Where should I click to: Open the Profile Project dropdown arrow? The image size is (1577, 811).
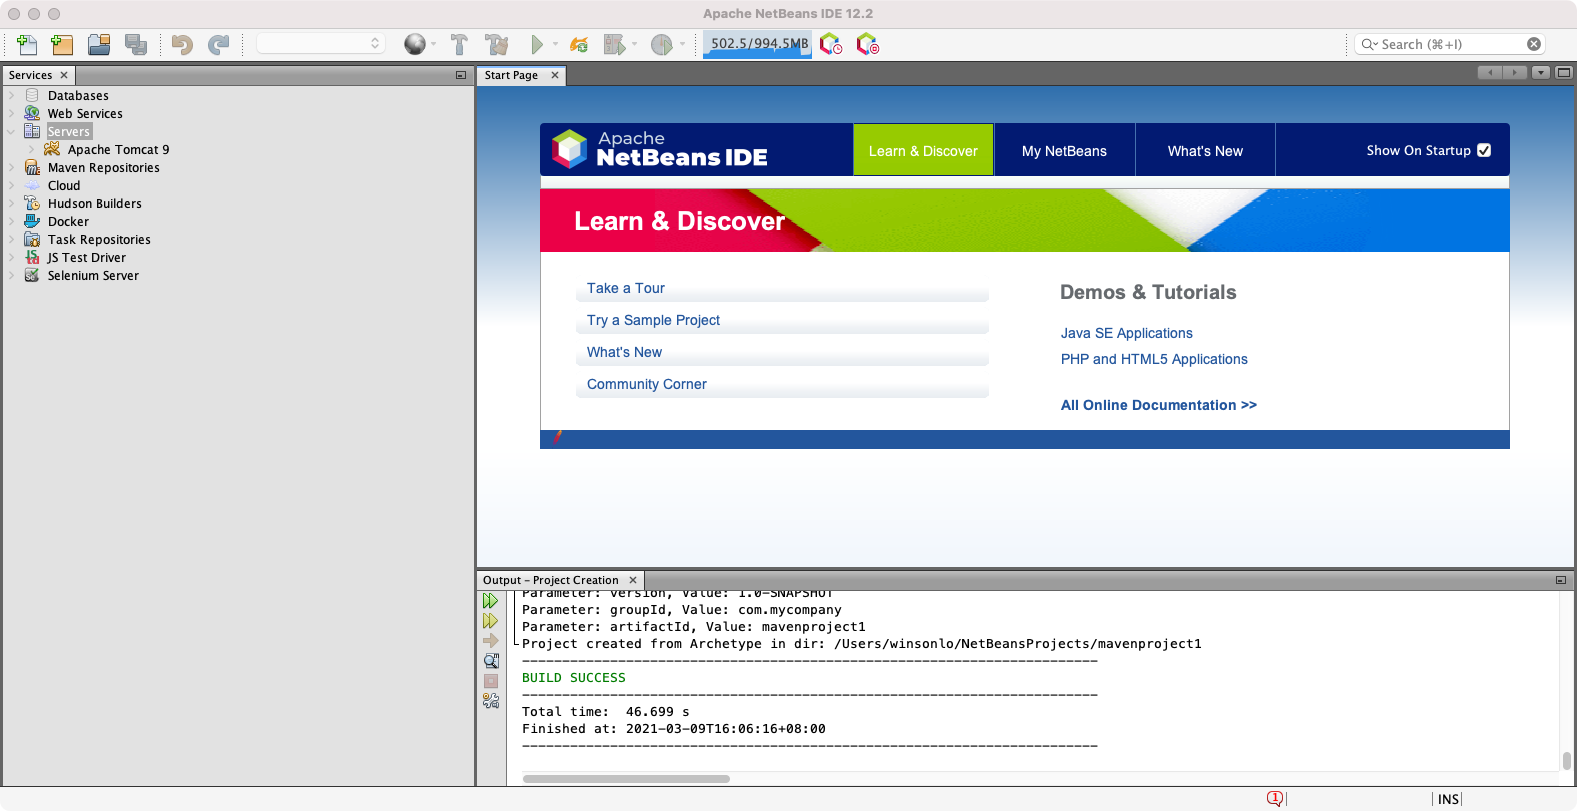683,44
